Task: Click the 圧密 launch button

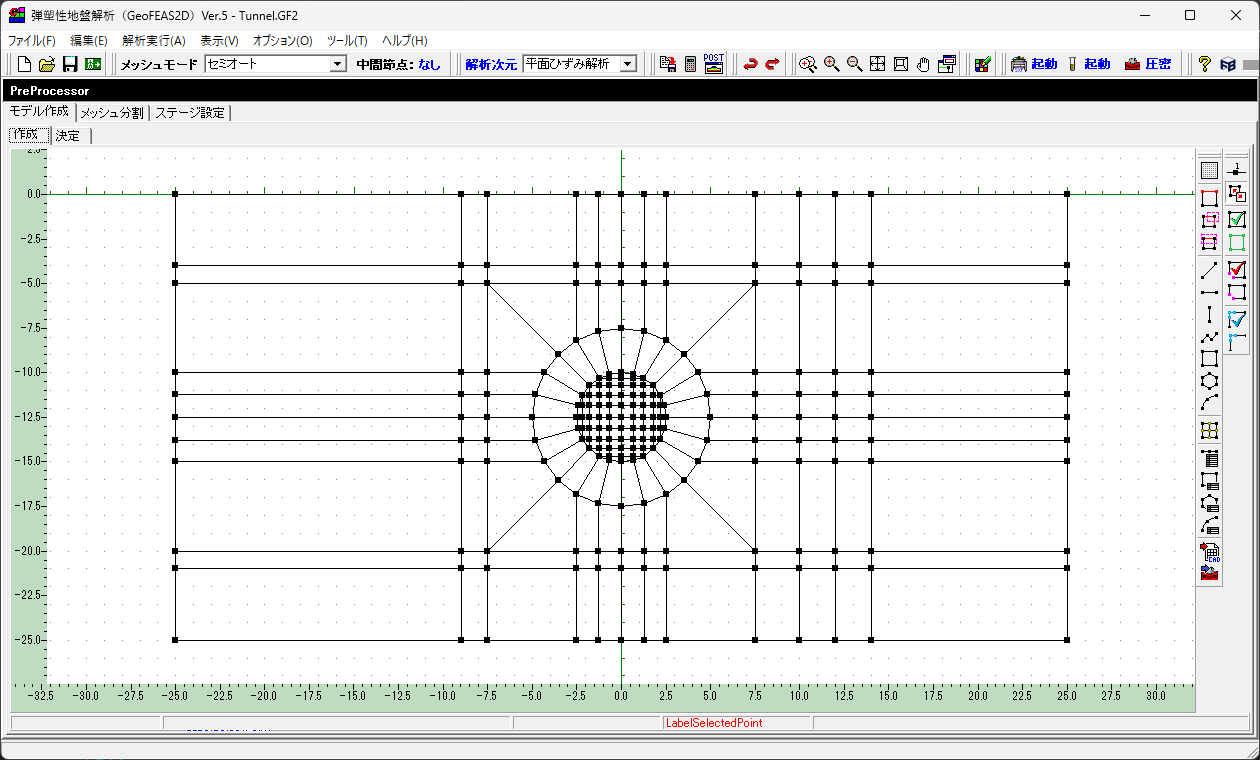Action: point(1148,64)
